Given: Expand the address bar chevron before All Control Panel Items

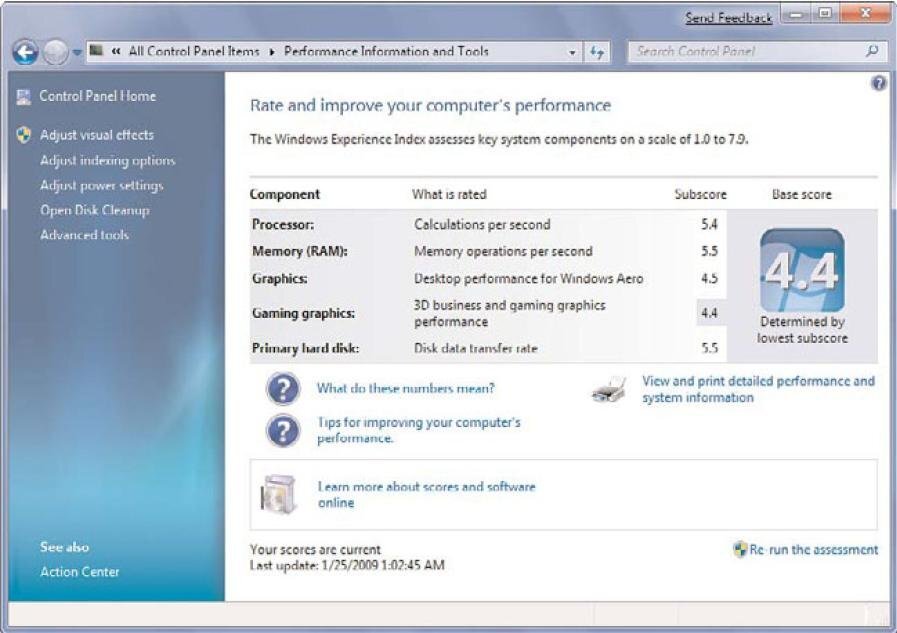Looking at the screenshot, I should point(116,51).
